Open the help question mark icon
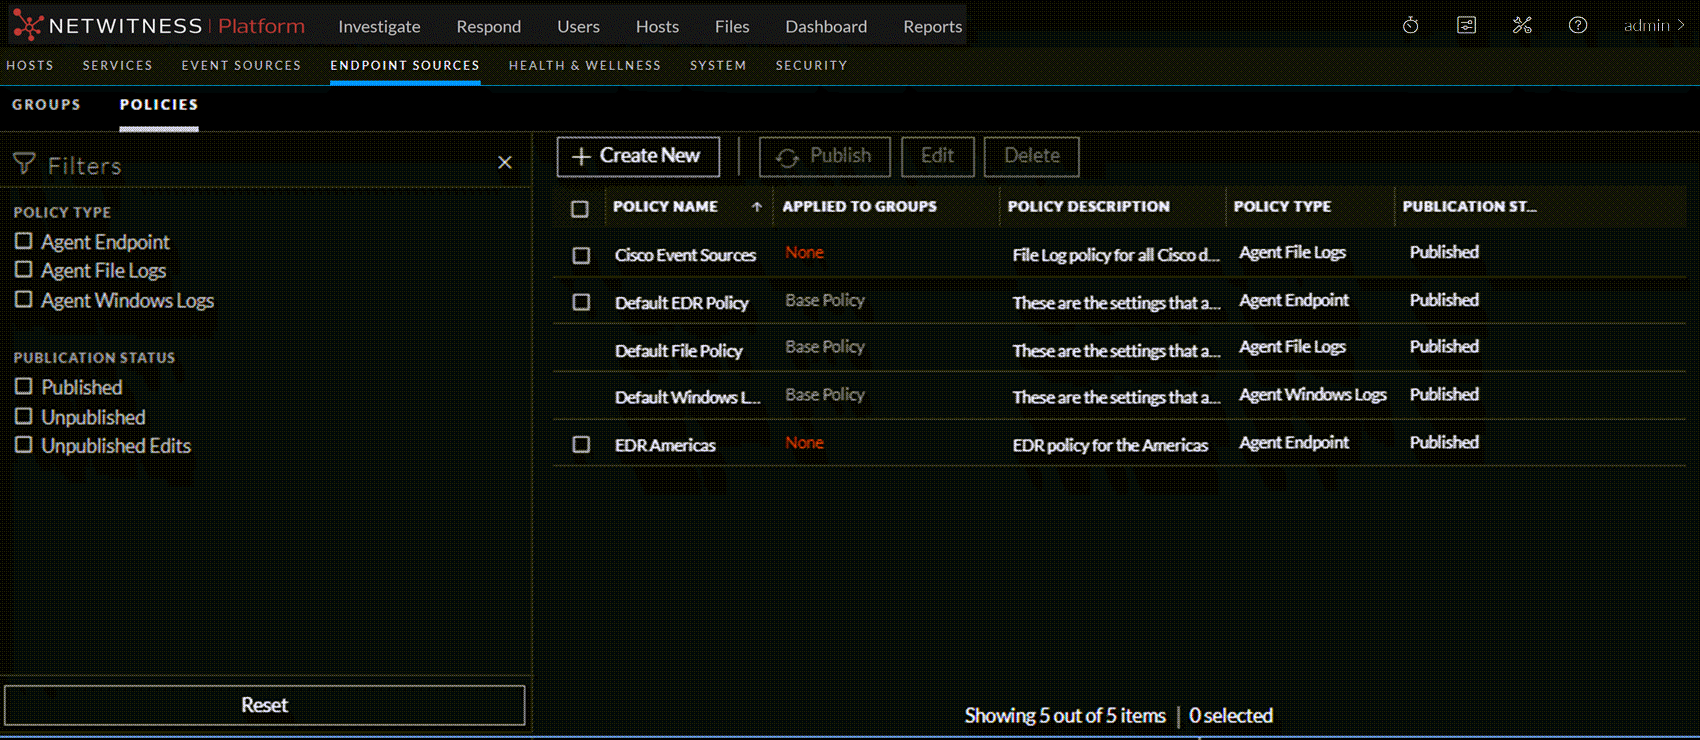Screen dimensions: 1700x740 [1578, 26]
